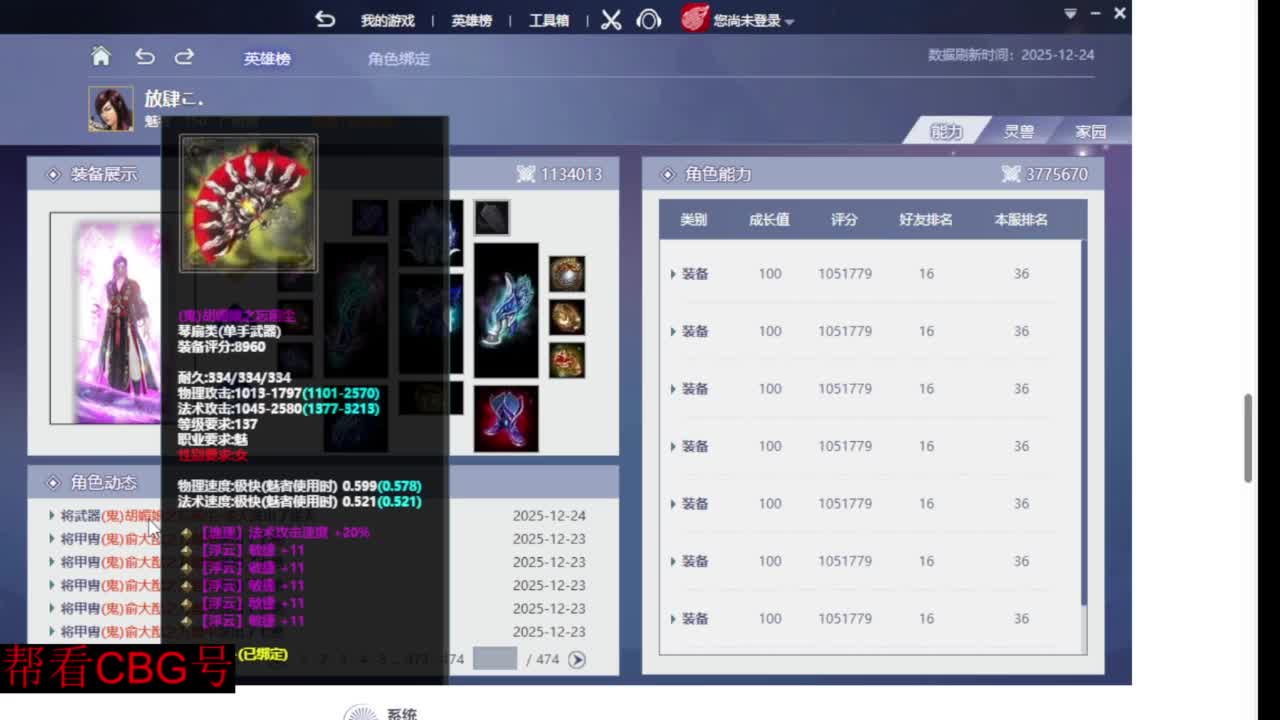
Task: Click the undo-style back arrow beside home
Action: pyautogui.click(x=145, y=57)
